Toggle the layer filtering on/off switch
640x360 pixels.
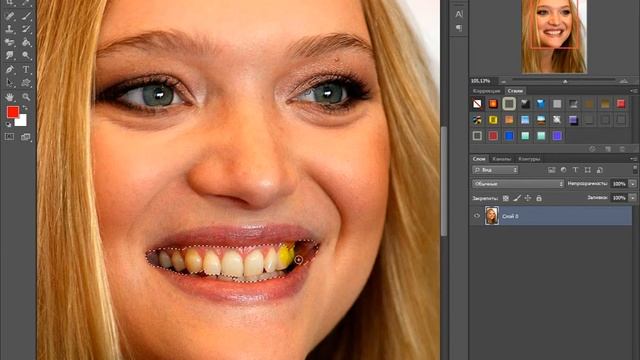(635, 170)
